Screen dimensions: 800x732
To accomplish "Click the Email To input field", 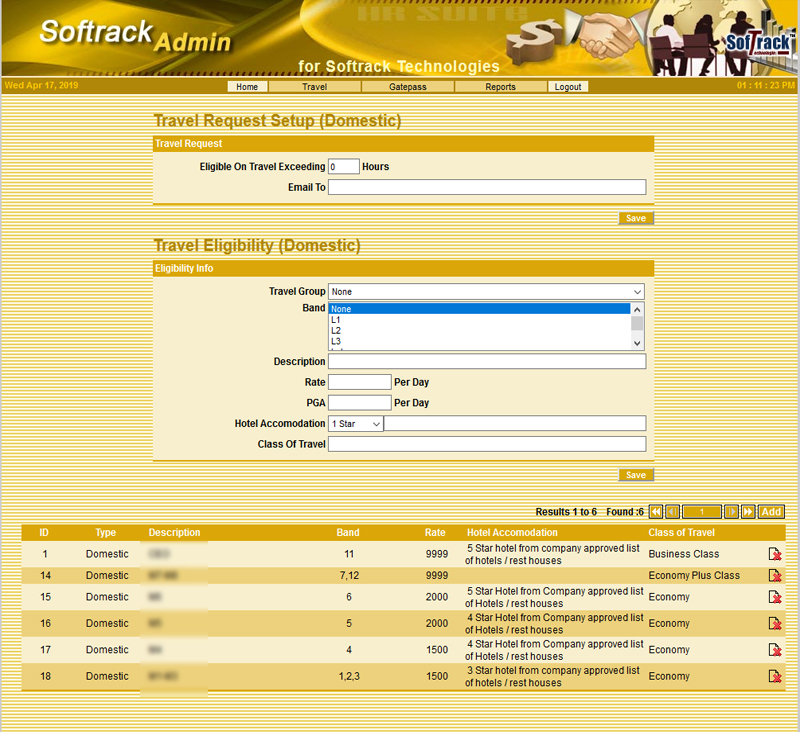I will [486, 187].
